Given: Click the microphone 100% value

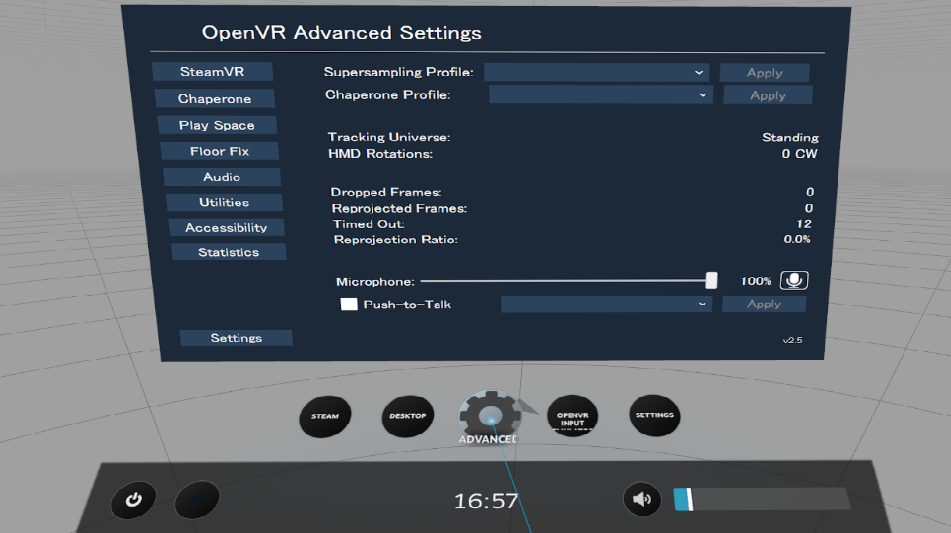Looking at the screenshot, I should 756,281.
